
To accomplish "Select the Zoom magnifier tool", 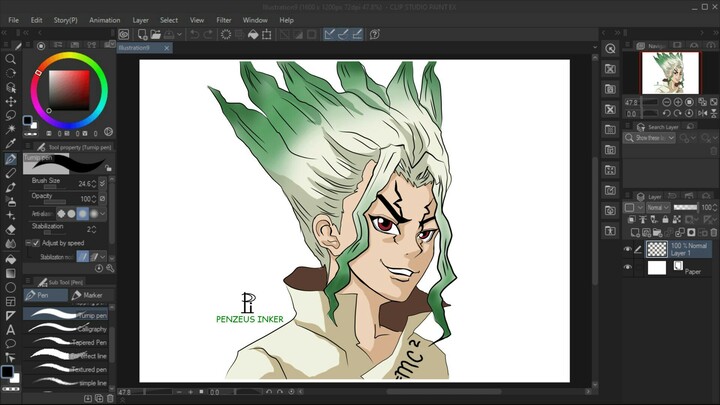I will [10, 59].
